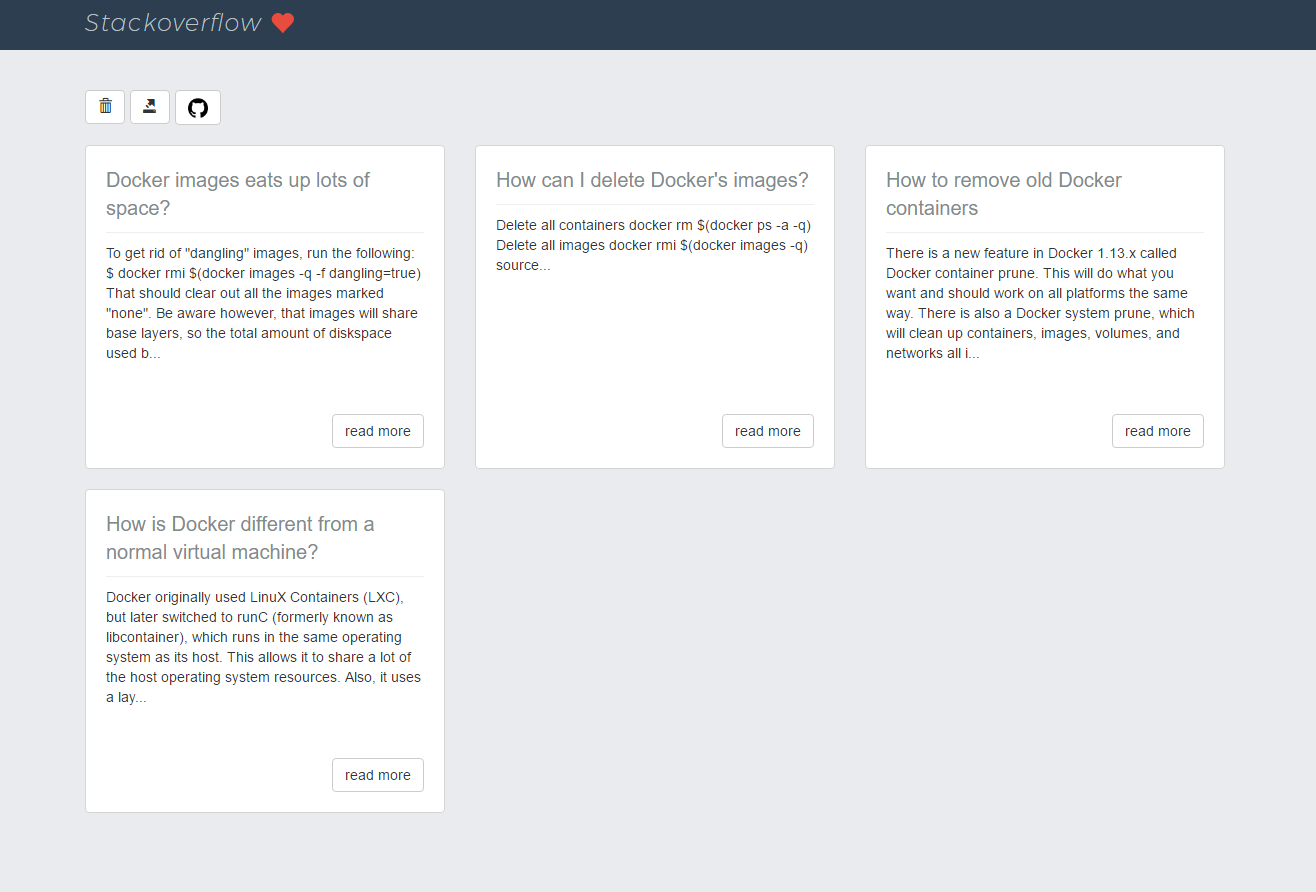Click the text starting 'To get rid of "dangling" images'
The height and width of the screenshot is (892, 1316).
(264, 303)
